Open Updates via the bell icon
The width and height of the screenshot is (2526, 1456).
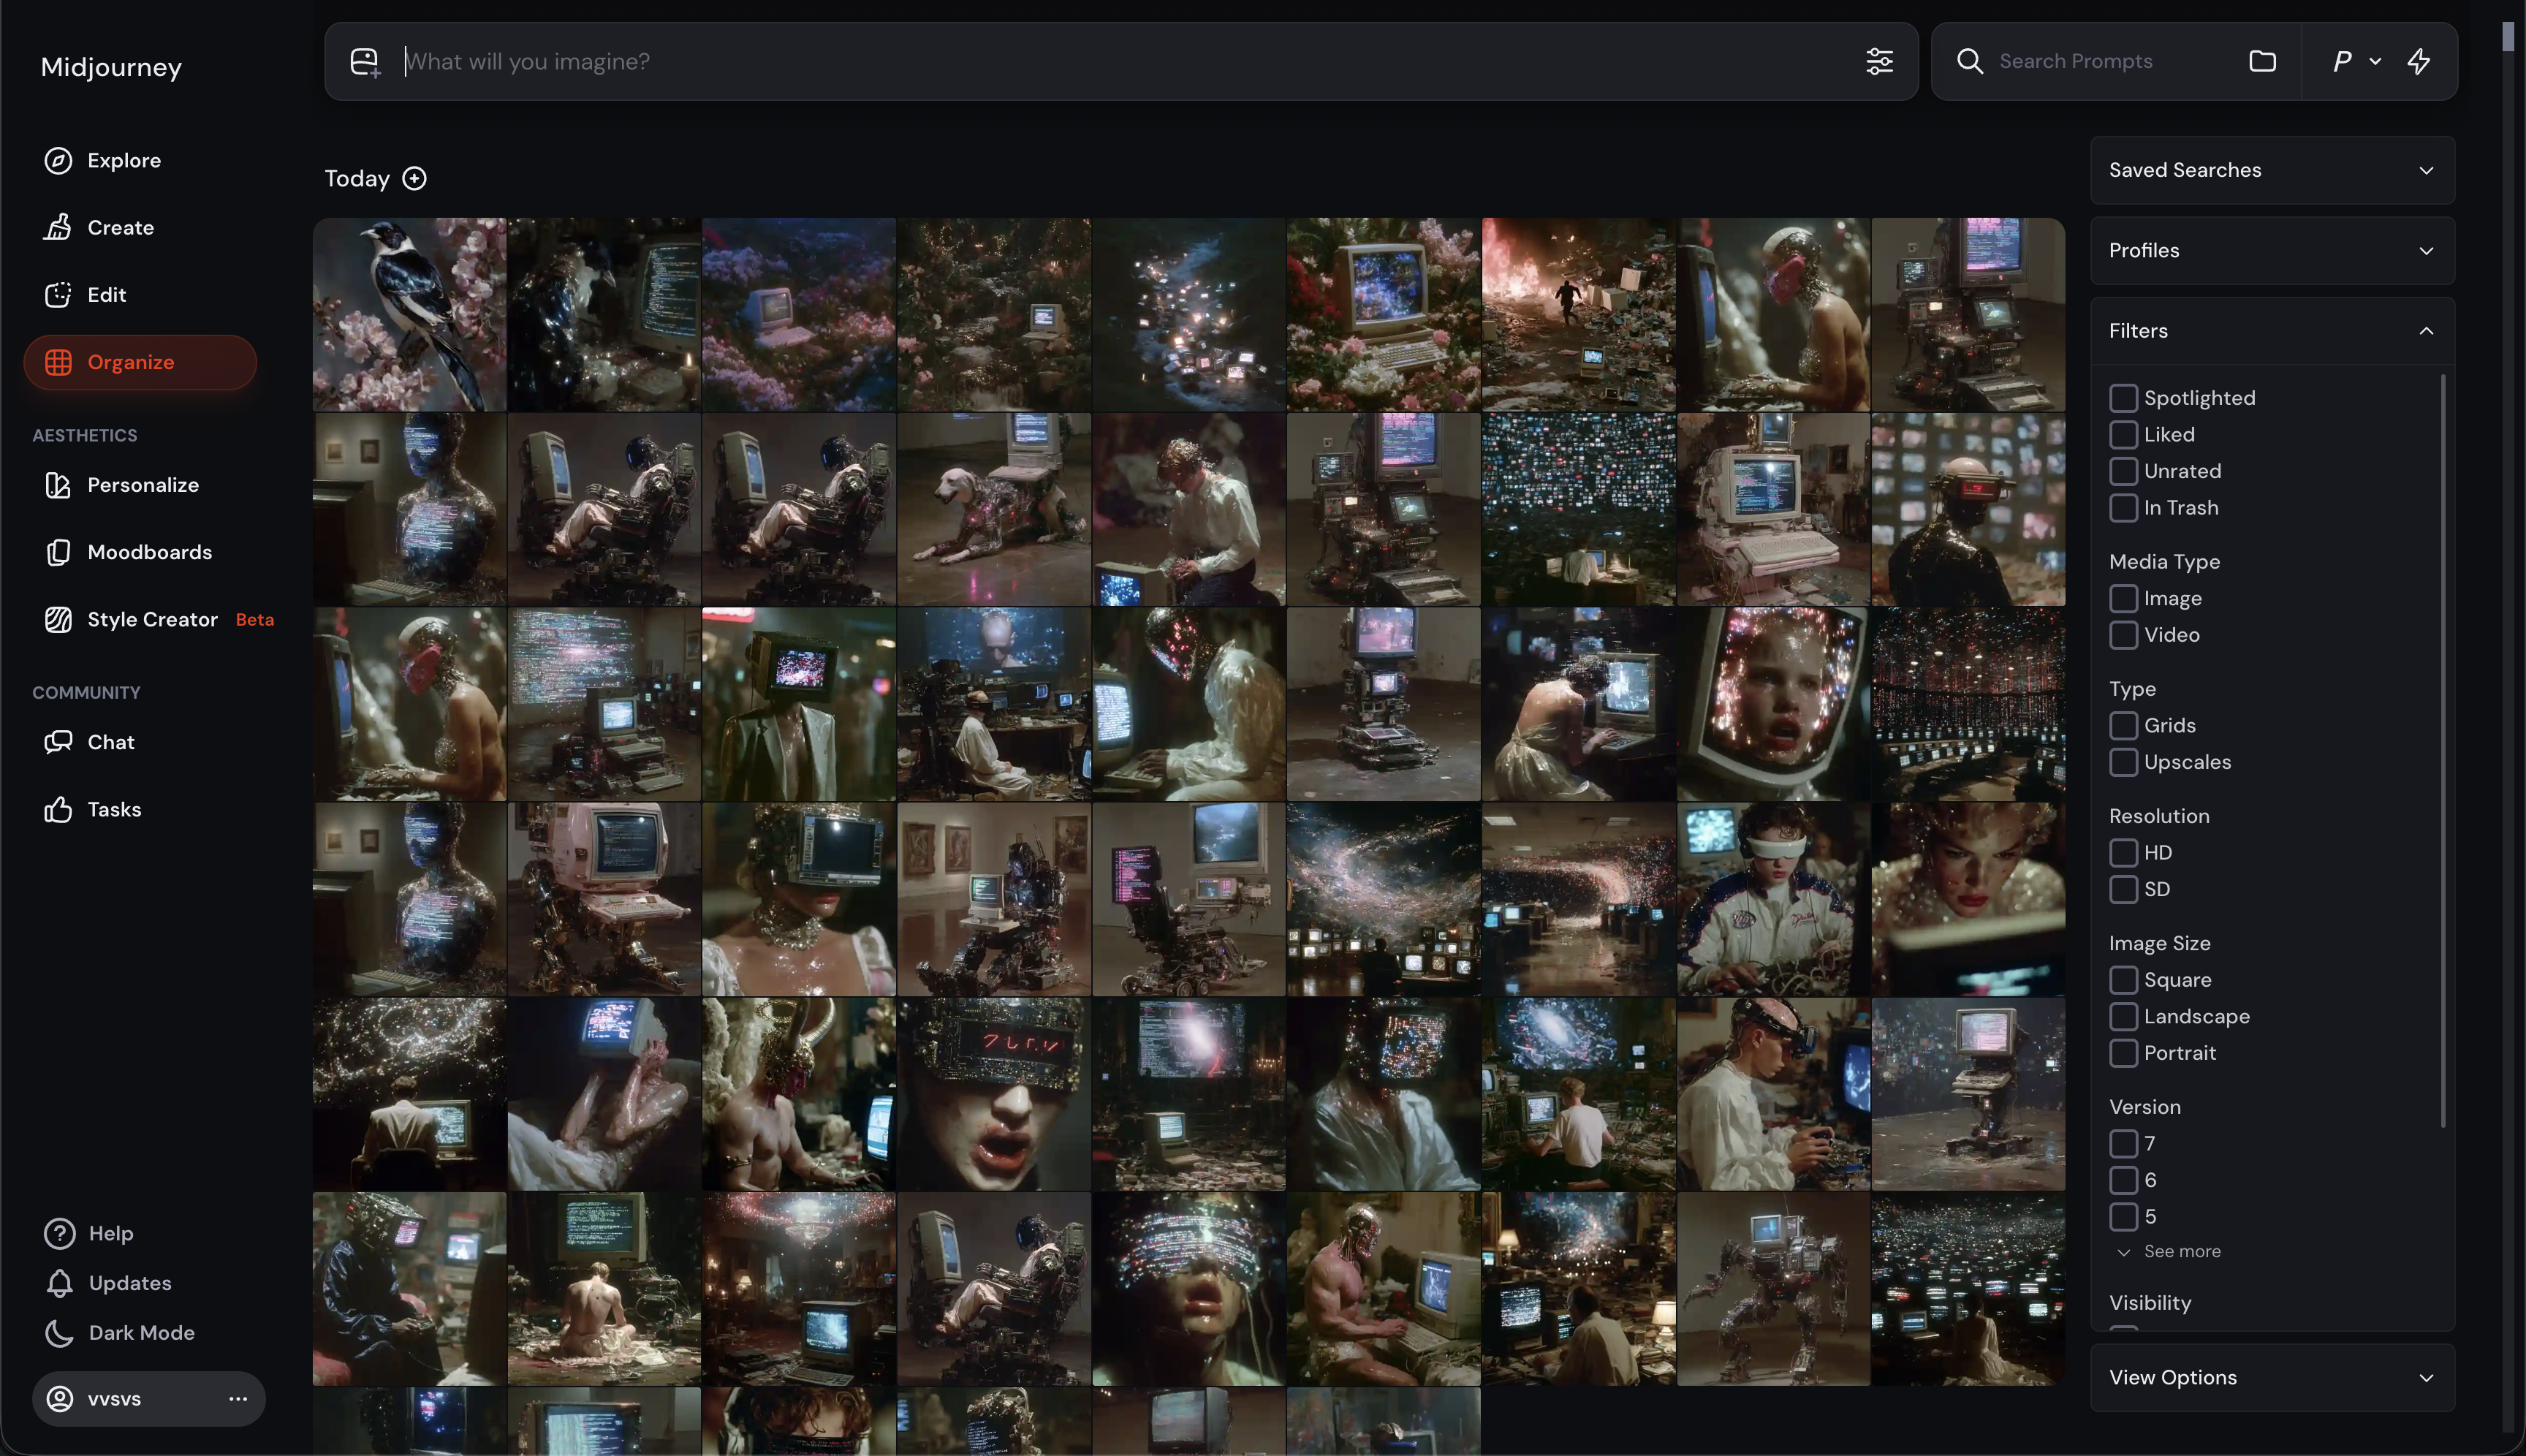pos(59,1283)
